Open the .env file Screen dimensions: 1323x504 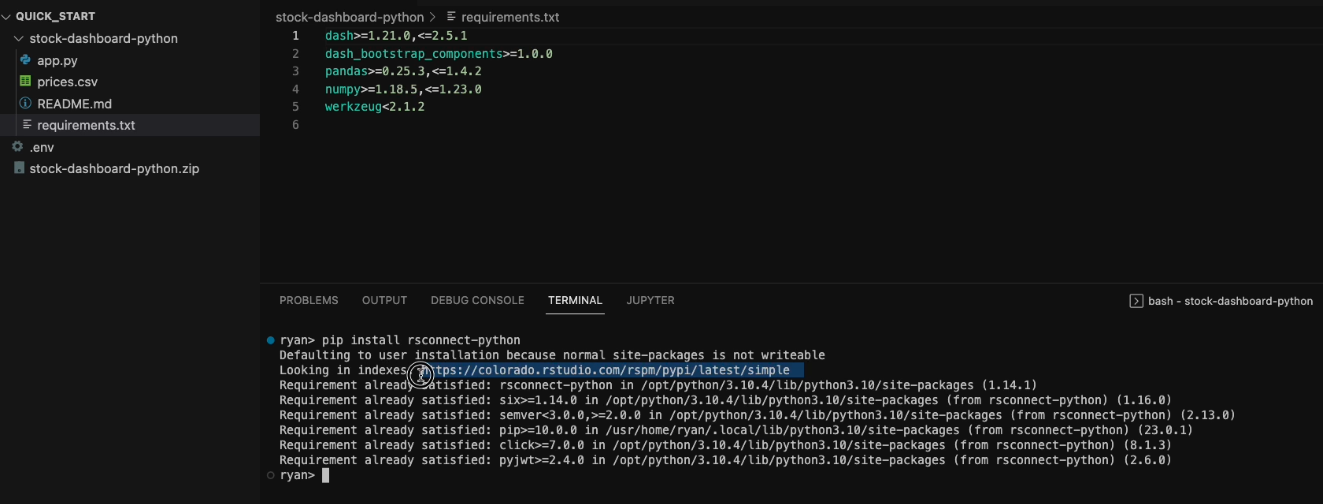[x=41, y=147]
